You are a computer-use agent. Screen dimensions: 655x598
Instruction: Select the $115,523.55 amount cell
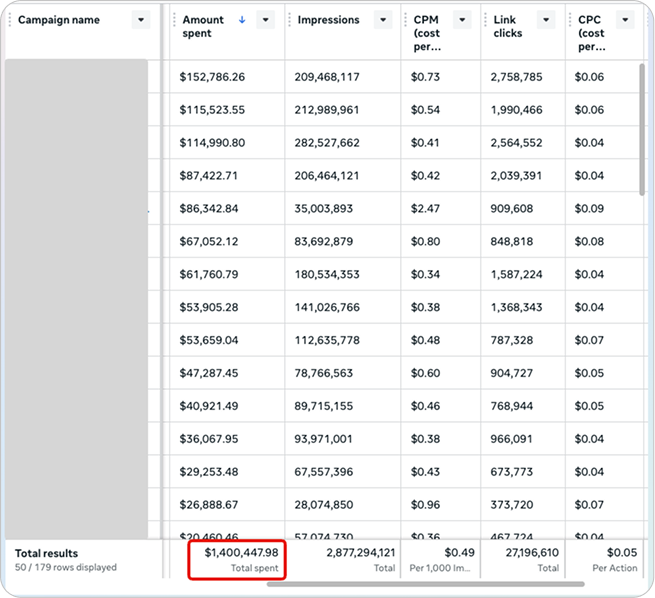212,110
